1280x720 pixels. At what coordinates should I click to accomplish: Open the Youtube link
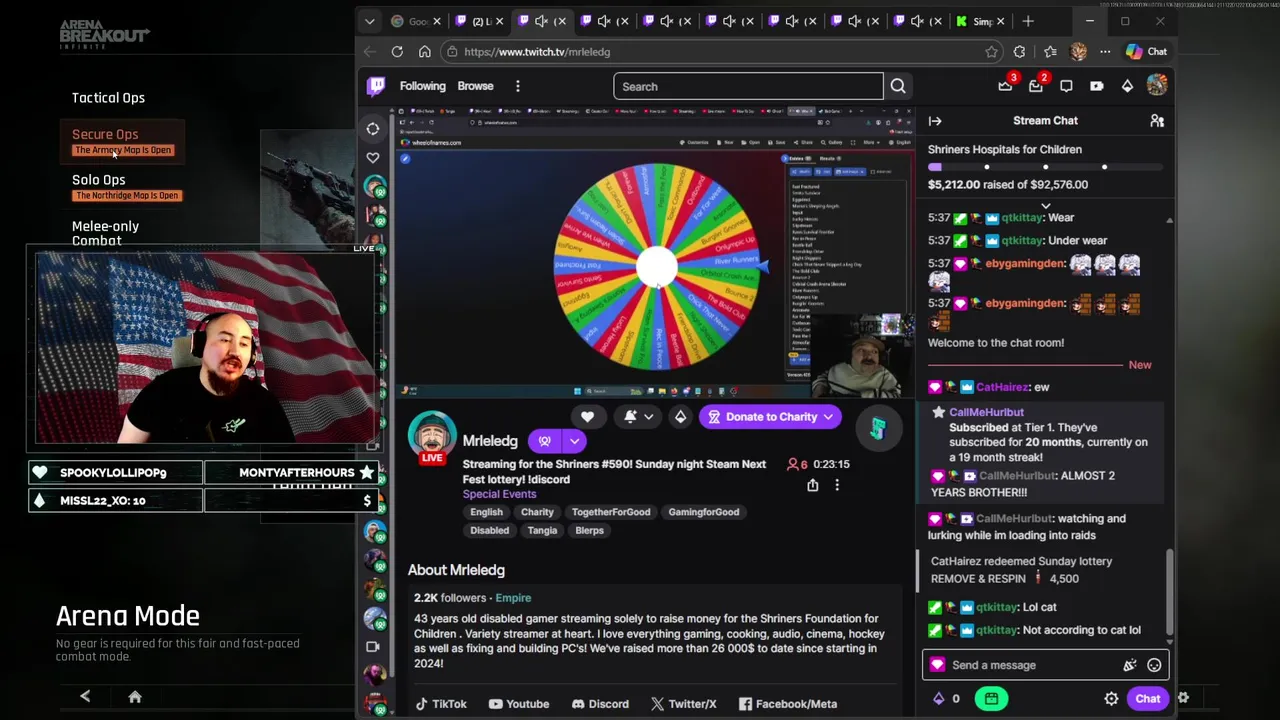coord(519,704)
